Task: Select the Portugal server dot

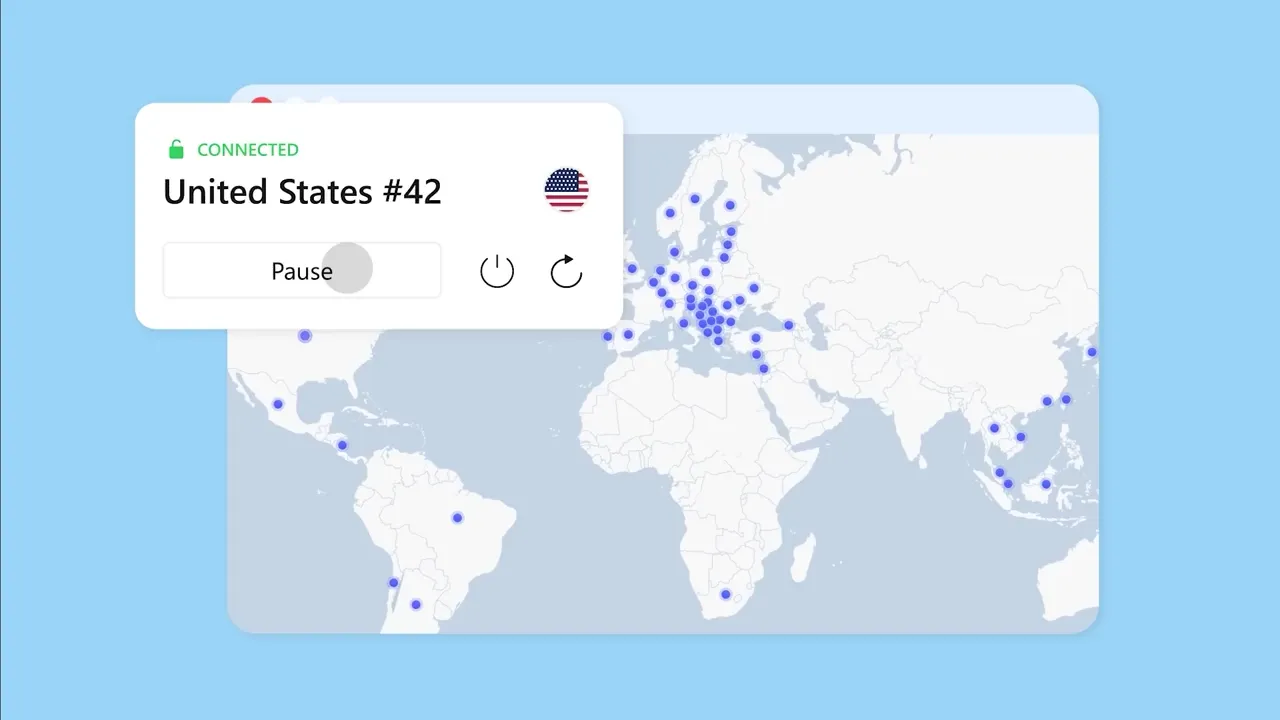Action: click(607, 336)
